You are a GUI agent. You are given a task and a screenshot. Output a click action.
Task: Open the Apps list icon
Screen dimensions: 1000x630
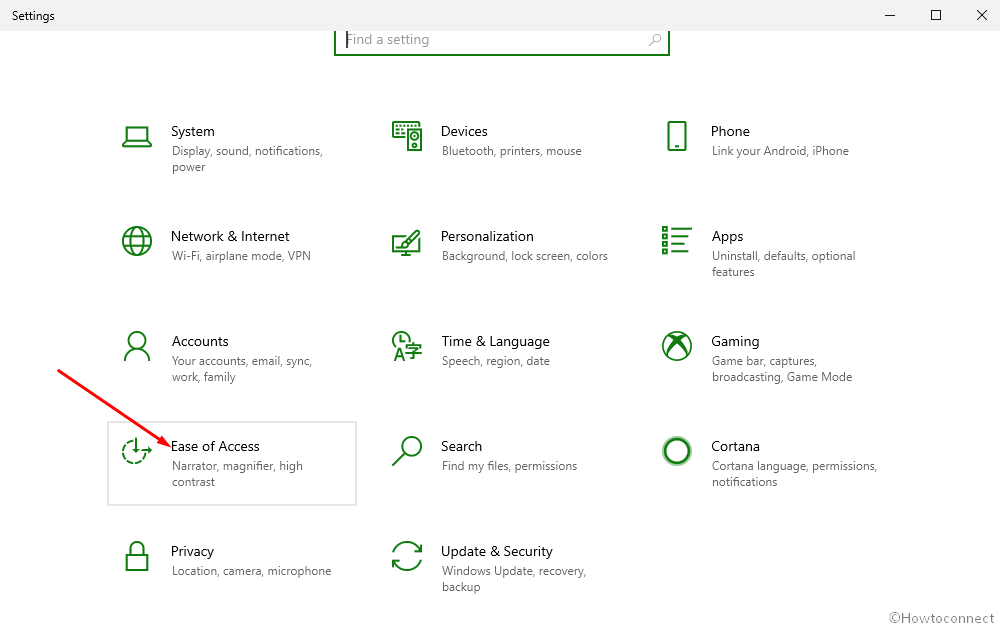click(677, 240)
